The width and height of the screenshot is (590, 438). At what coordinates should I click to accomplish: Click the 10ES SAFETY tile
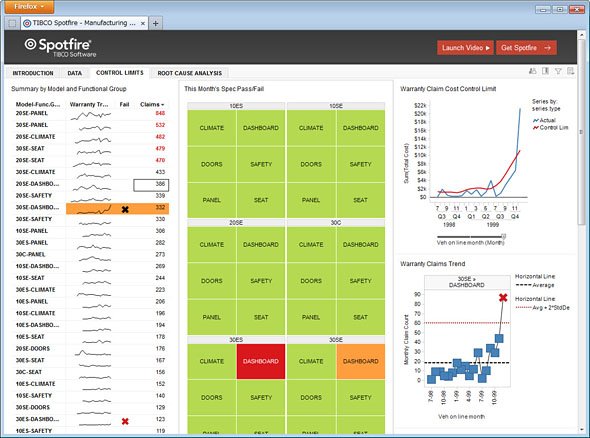(x=261, y=164)
